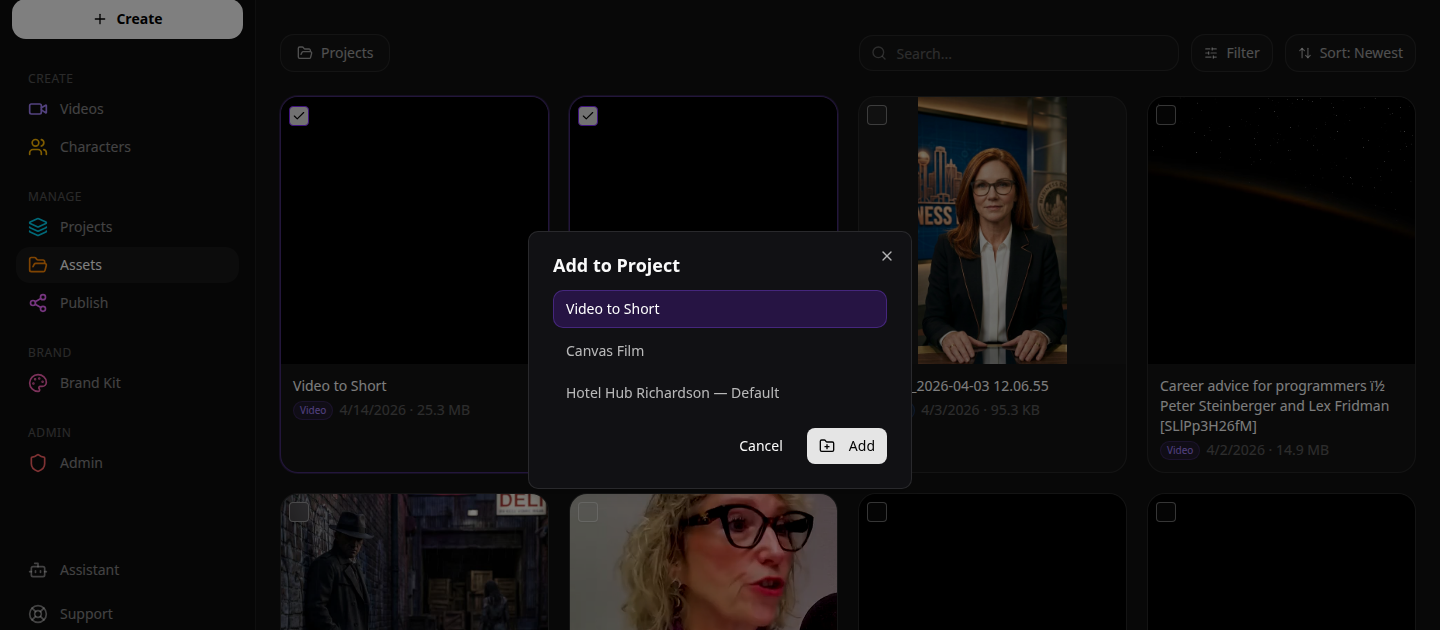Image resolution: width=1440 pixels, height=630 pixels.
Task: Click the '4/14/2026 · 25.3 MB' text
Action: pos(404,410)
